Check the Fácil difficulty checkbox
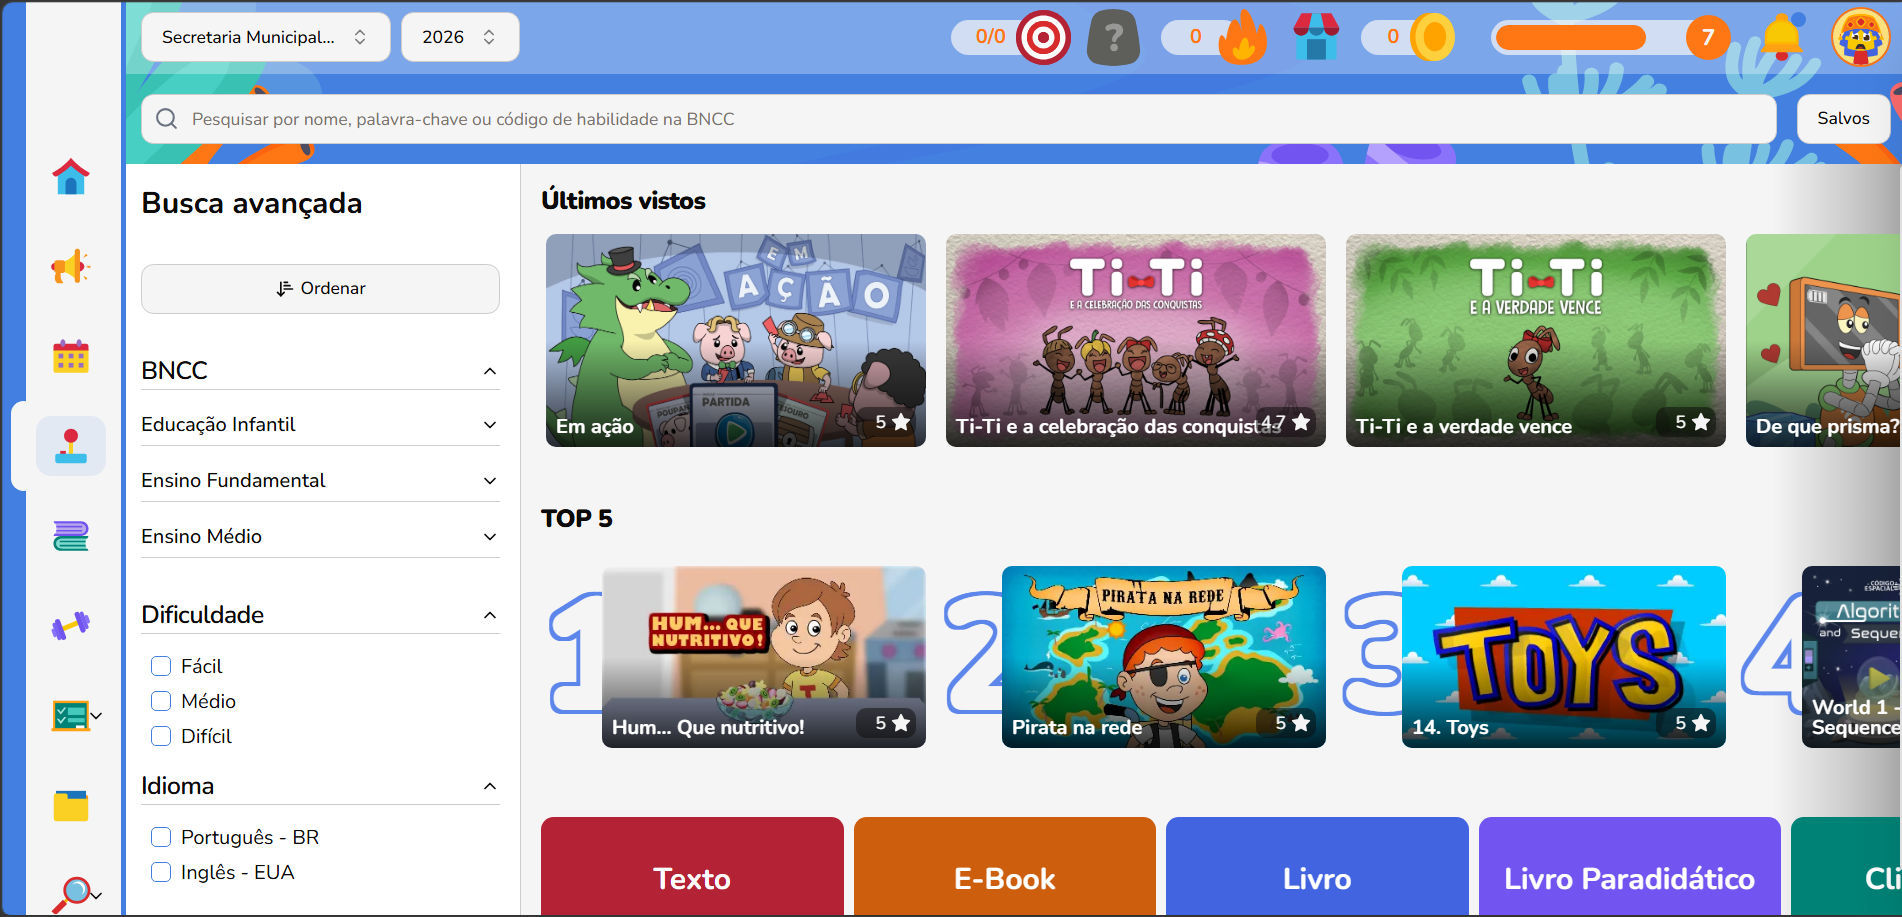 coord(161,666)
